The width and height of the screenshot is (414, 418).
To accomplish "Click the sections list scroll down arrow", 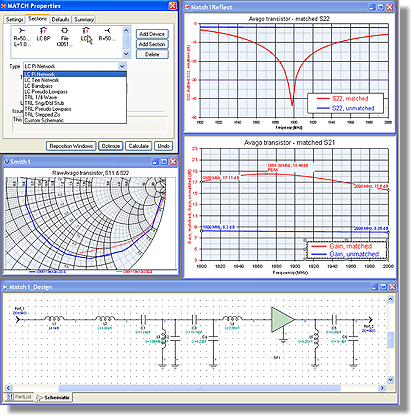I will click(126, 54).
